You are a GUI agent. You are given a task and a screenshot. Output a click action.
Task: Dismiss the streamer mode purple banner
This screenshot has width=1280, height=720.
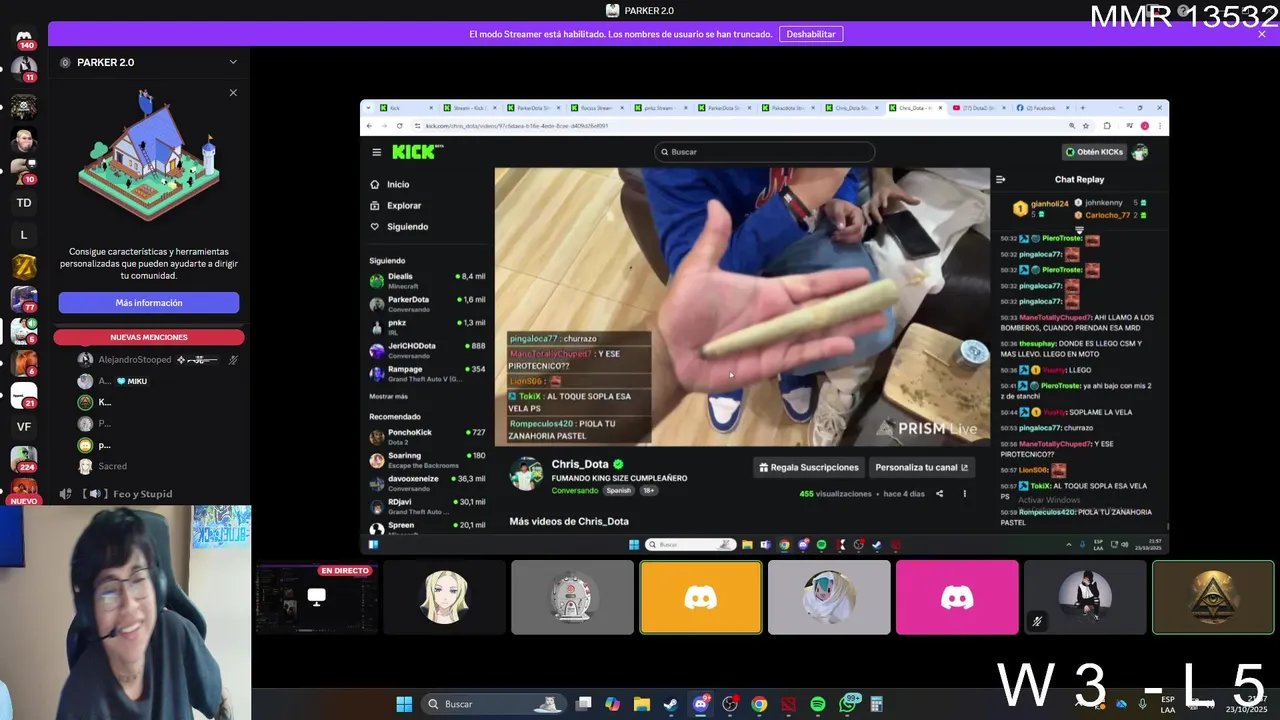coord(1262,34)
